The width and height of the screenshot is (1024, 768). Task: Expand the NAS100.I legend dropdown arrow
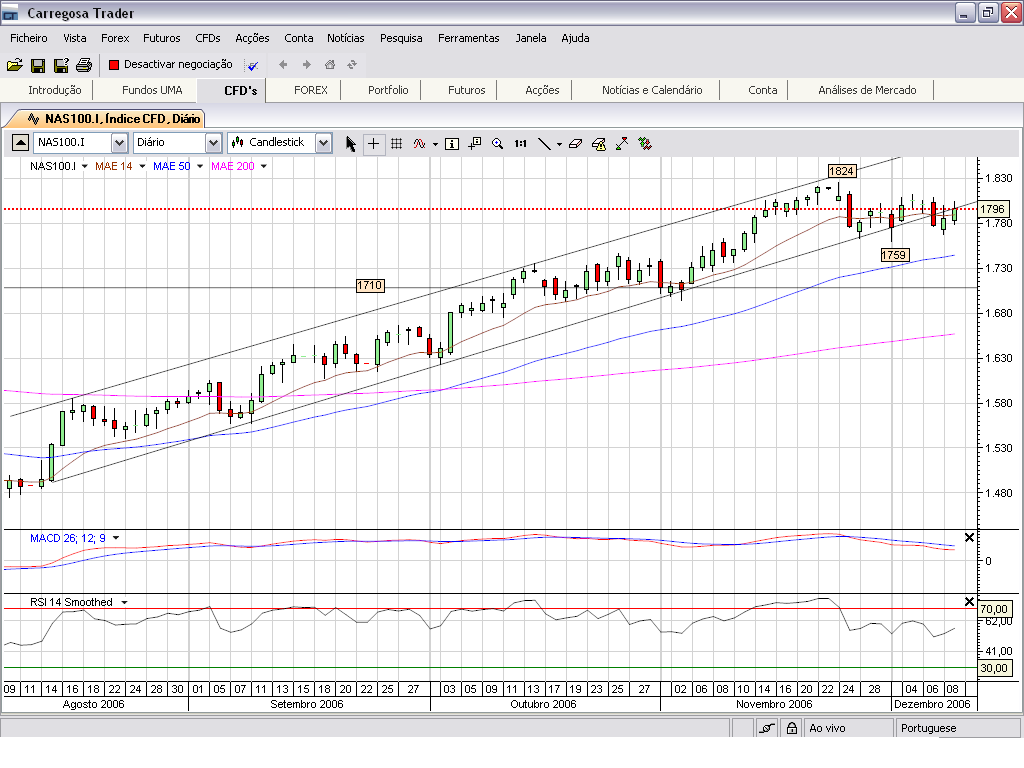point(84,167)
